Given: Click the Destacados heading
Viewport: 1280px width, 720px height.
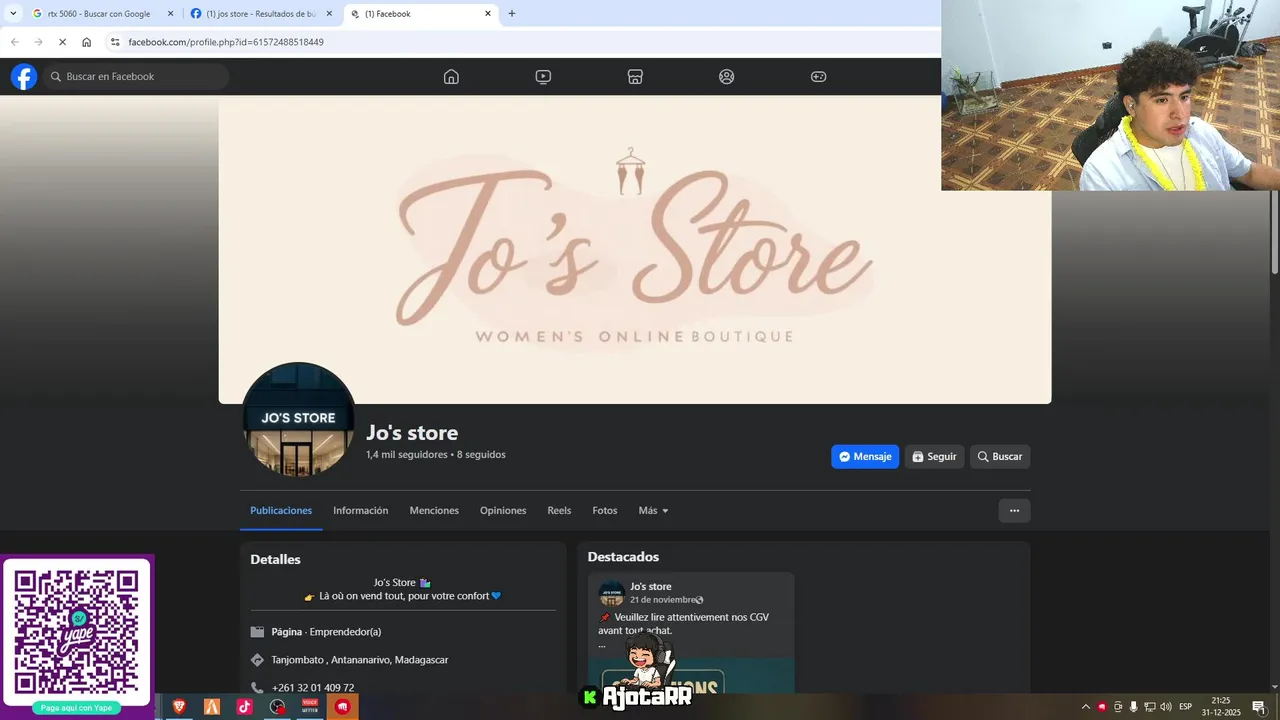Looking at the screenshot, I should 623,557.
